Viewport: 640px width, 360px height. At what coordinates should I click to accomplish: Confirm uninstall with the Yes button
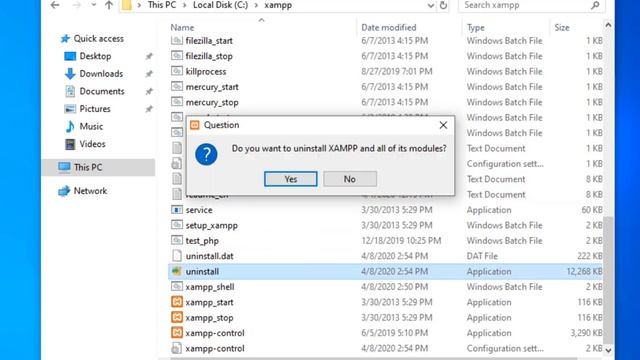[x=291, y=179]
